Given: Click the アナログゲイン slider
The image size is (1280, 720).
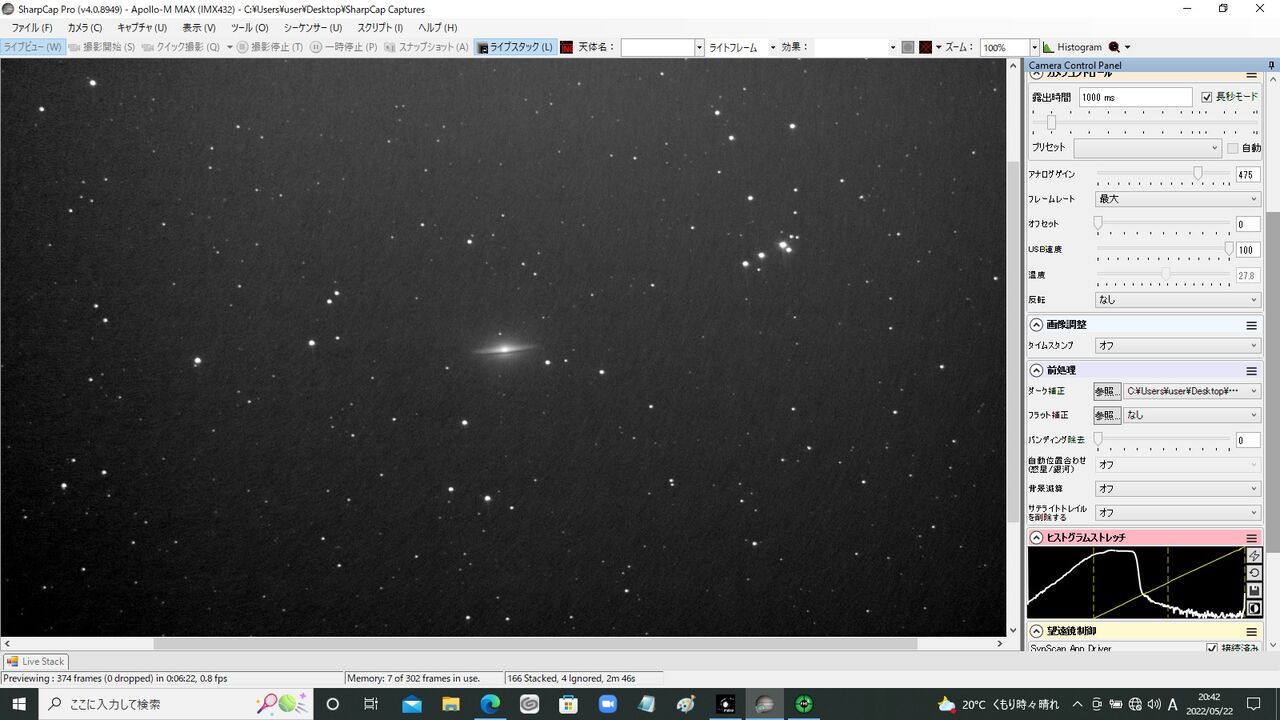Looking at the screenshot, I should (x=1164, y=174).
